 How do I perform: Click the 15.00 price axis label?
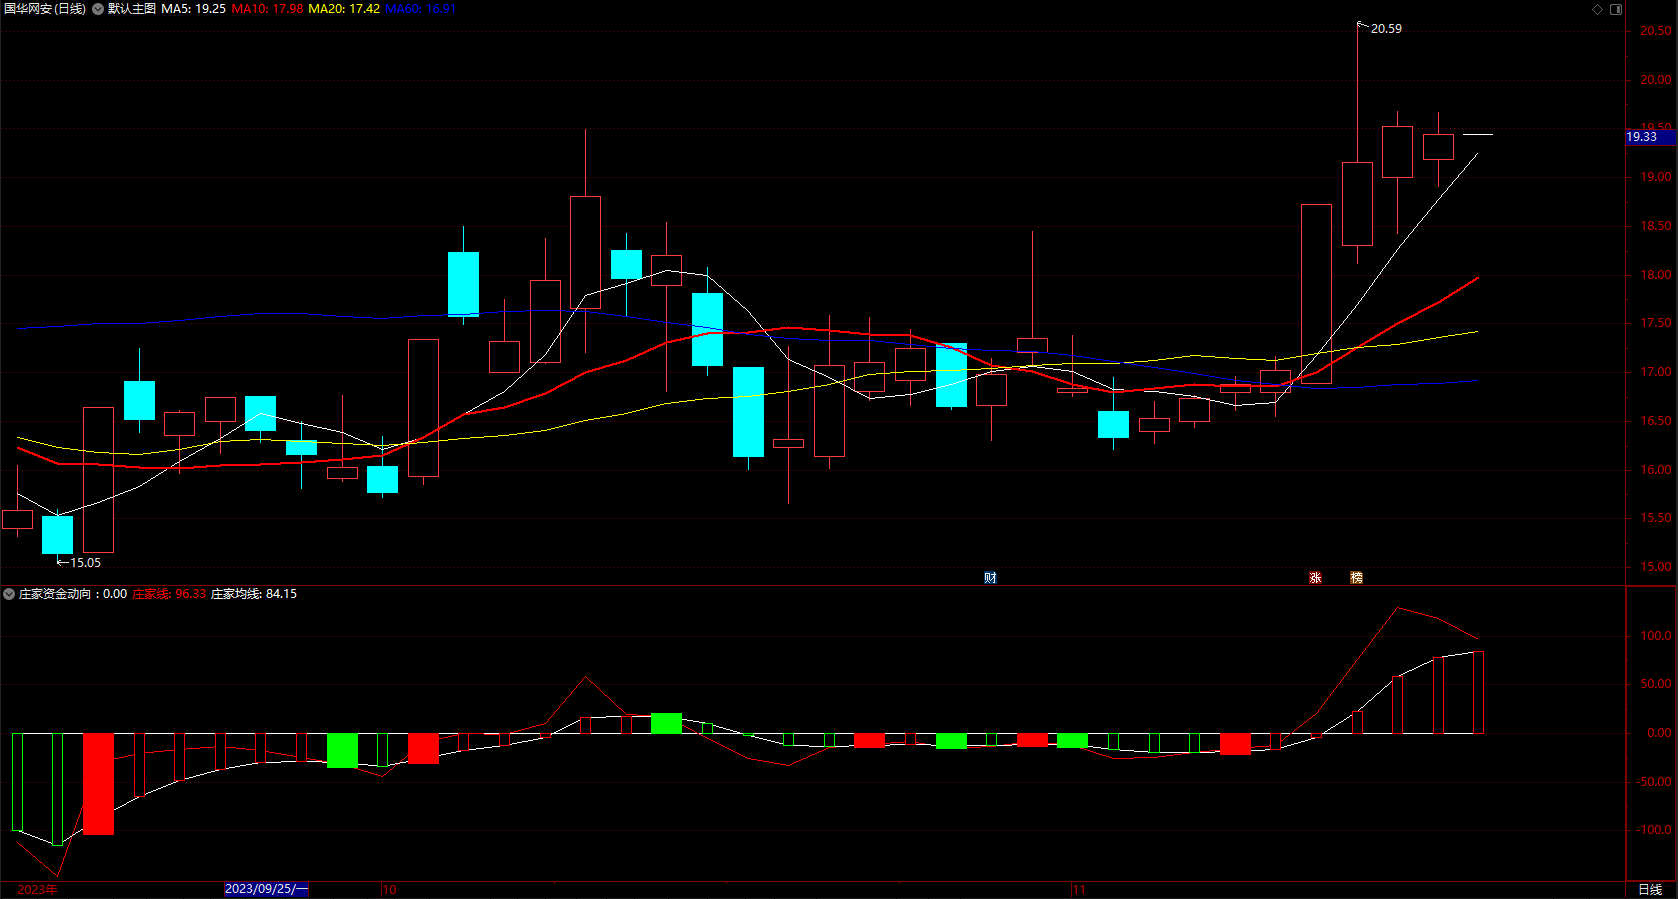tap(1655, 567)
